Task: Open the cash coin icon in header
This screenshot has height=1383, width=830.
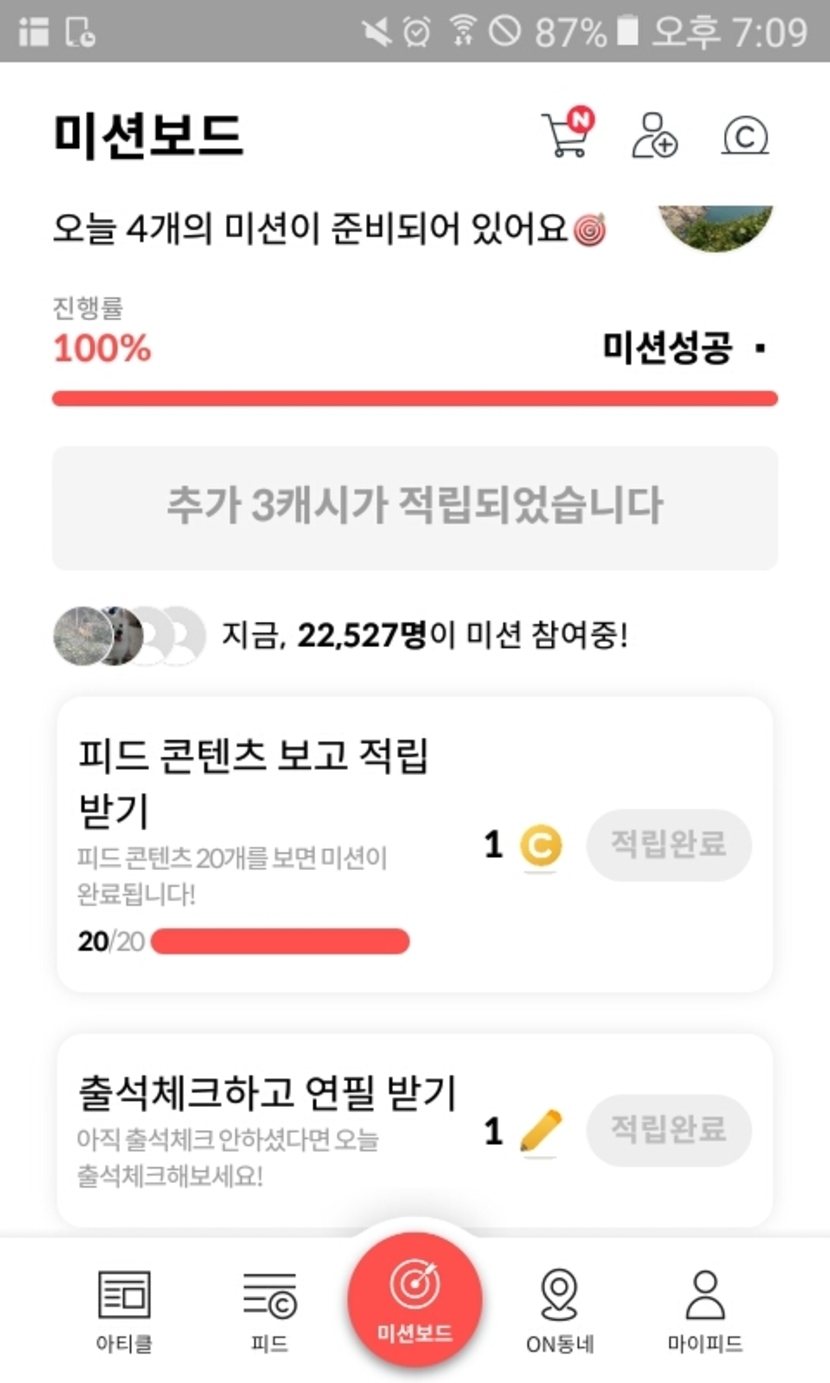Action: point(745,136)
